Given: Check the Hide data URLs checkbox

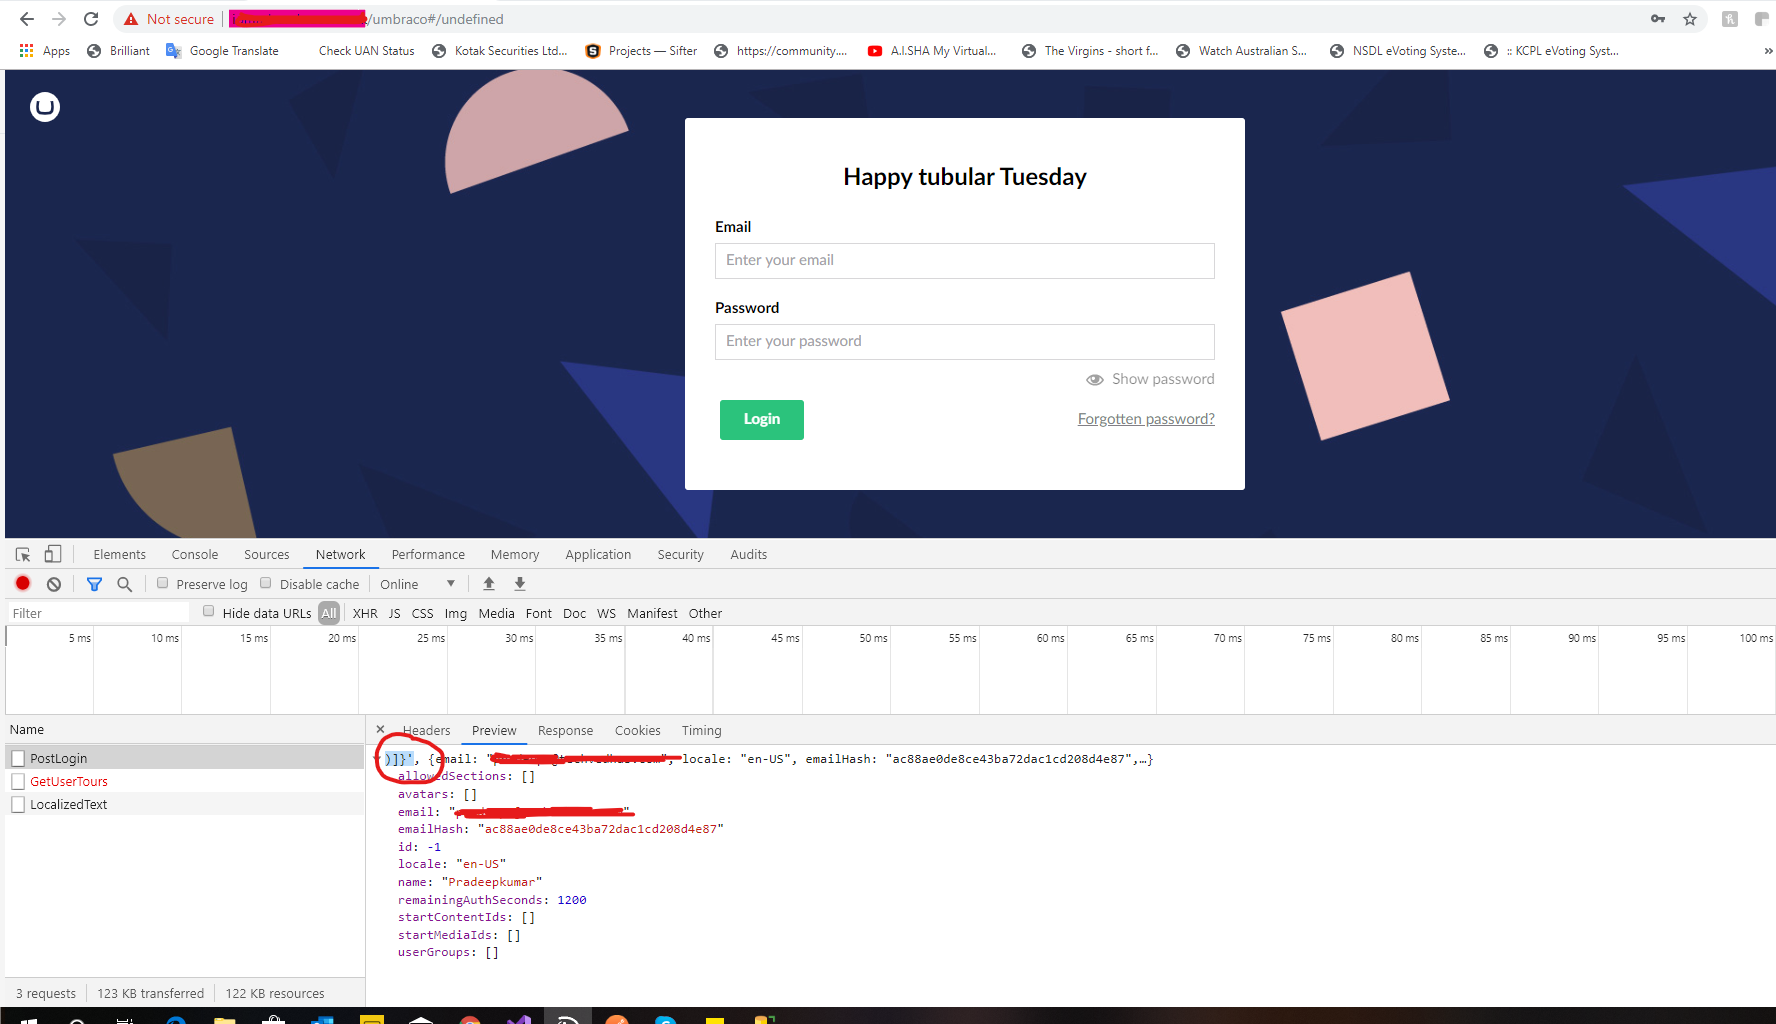Looking at the screenshot, I should click(209, 612).
